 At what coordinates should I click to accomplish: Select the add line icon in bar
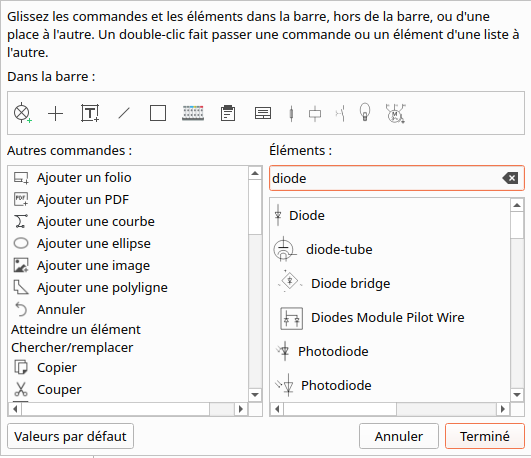(124, 113)
